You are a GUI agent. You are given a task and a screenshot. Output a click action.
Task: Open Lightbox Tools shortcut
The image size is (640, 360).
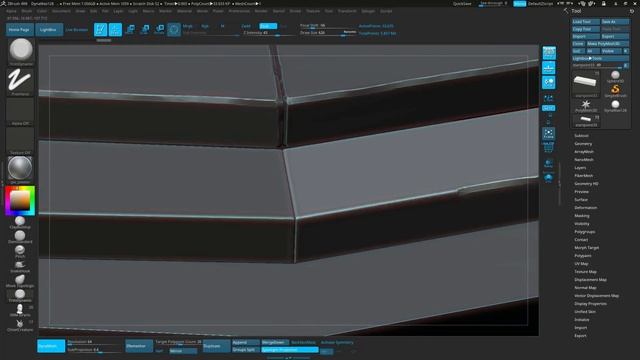coord(600,58)
